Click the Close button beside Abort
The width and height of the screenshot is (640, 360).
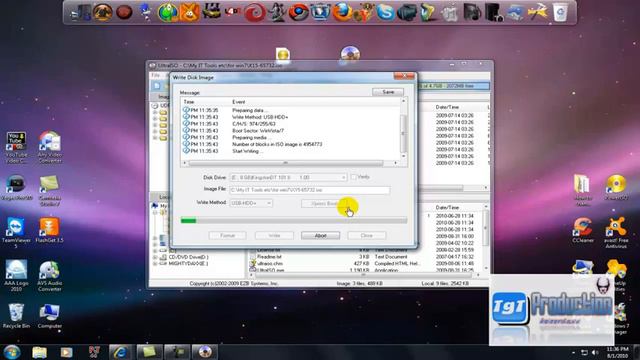click(x=367, y=236)
